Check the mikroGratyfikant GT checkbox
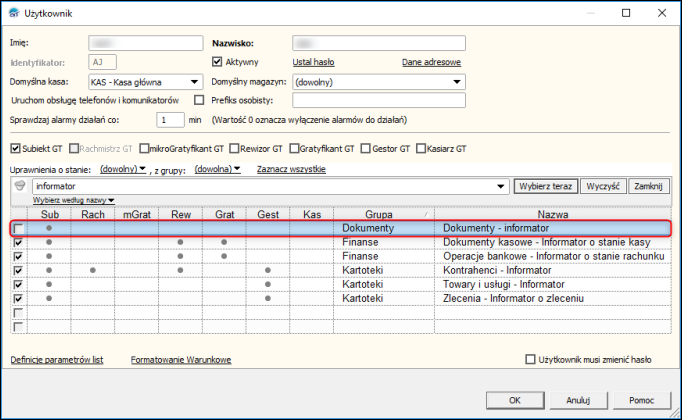 [144, 149]
